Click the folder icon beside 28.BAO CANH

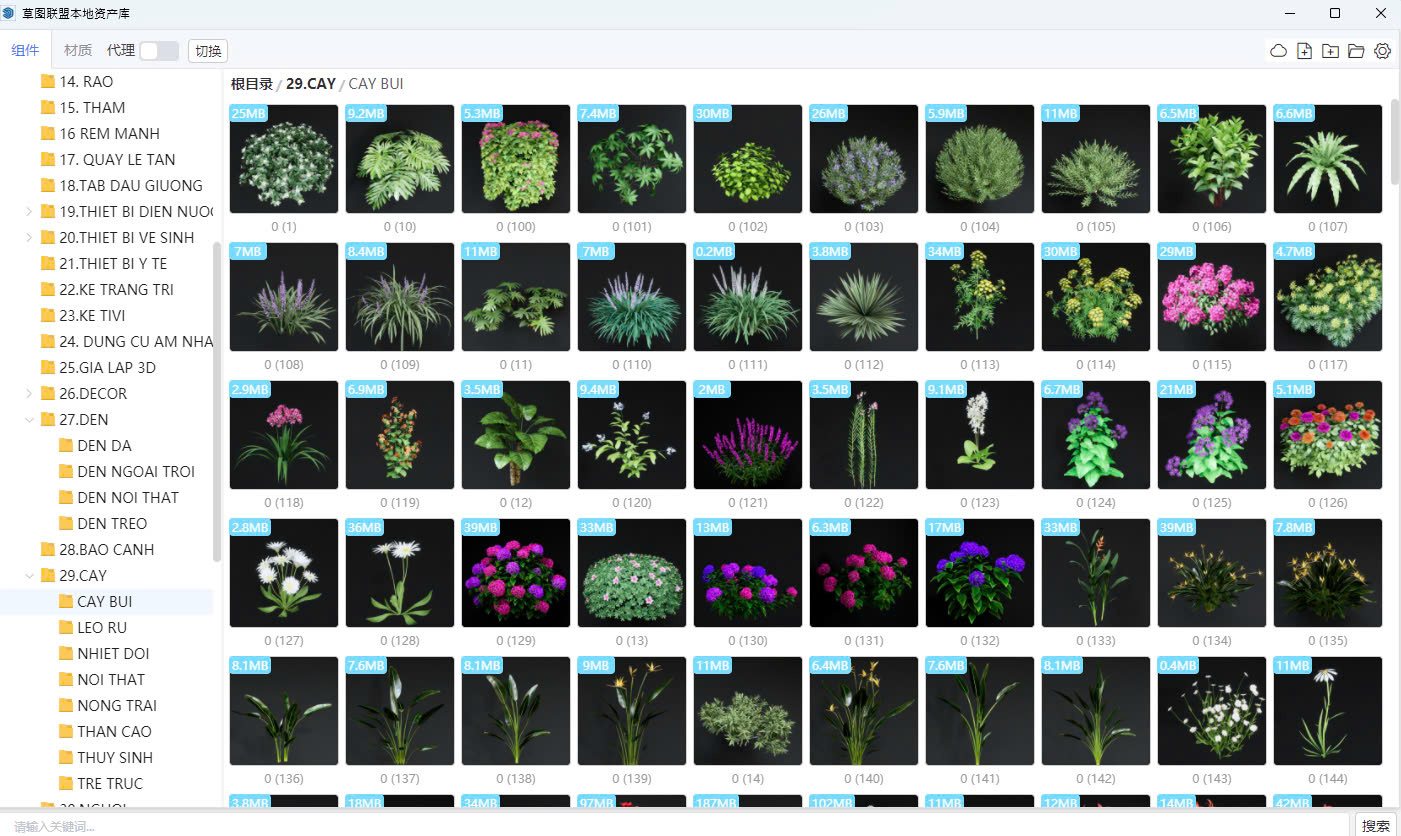point(47,549)
